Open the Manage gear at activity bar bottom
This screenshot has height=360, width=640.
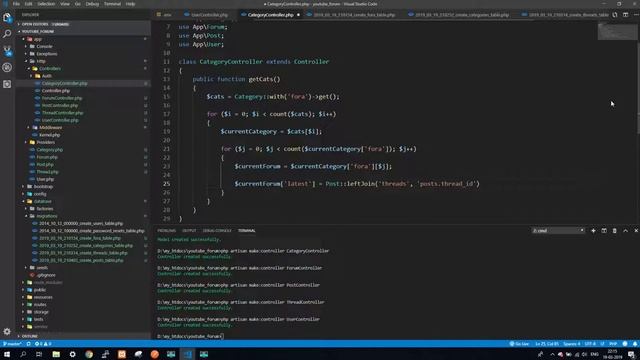pos(7,331)
